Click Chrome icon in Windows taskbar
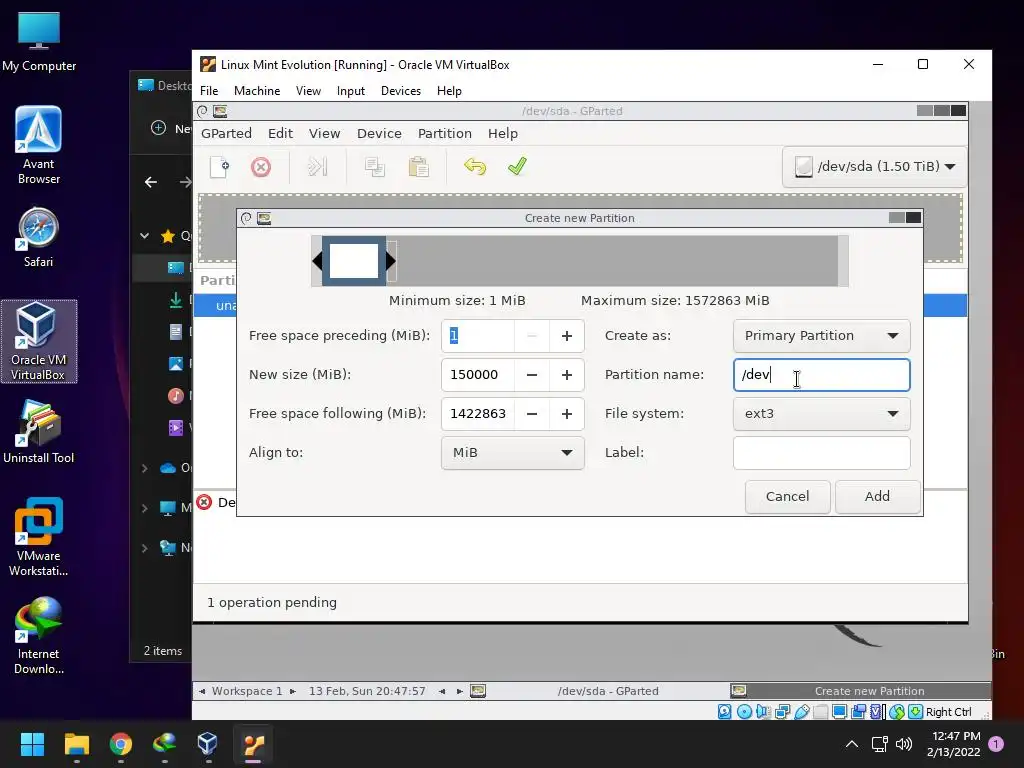1024x768 pixels. 121,744
